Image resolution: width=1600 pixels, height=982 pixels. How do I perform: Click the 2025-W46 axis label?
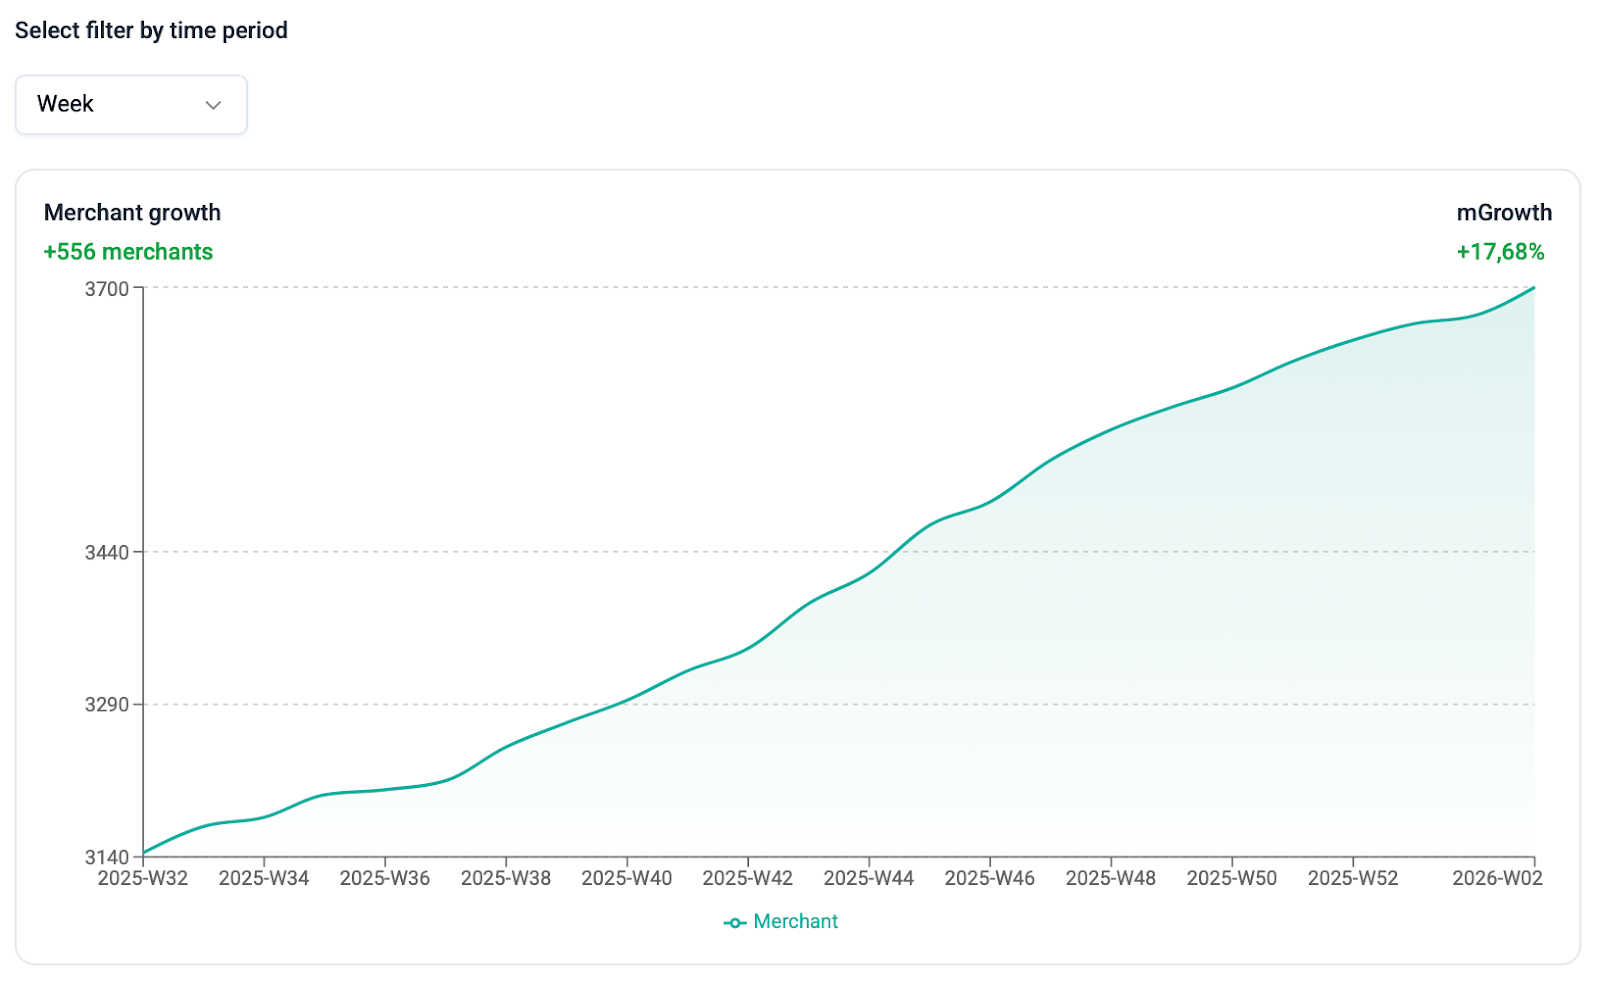990,878
